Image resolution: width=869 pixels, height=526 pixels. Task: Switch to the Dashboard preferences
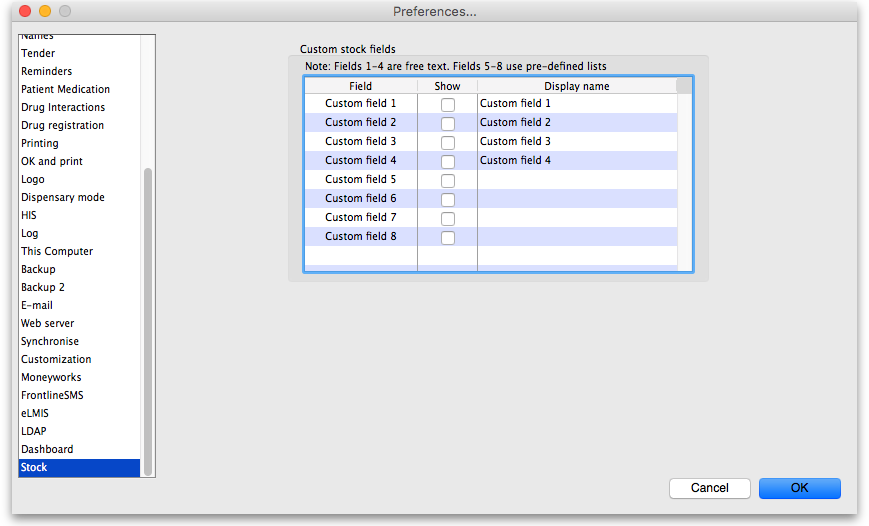click(x=47, y=449)
